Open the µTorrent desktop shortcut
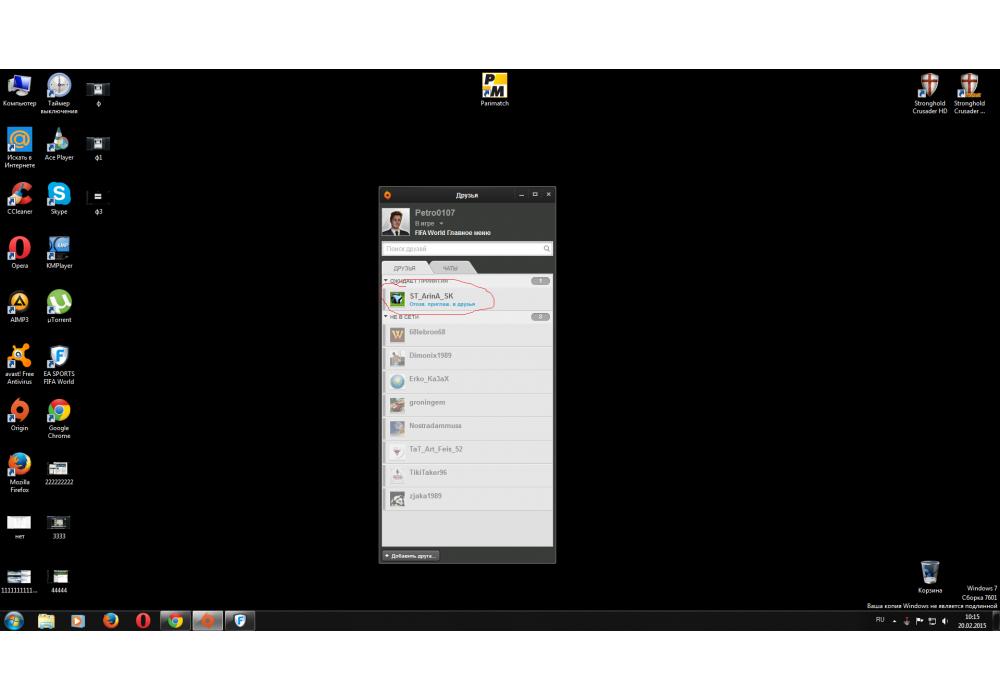The width and height of the screenshot is (1000, 700). pos(59,307)
